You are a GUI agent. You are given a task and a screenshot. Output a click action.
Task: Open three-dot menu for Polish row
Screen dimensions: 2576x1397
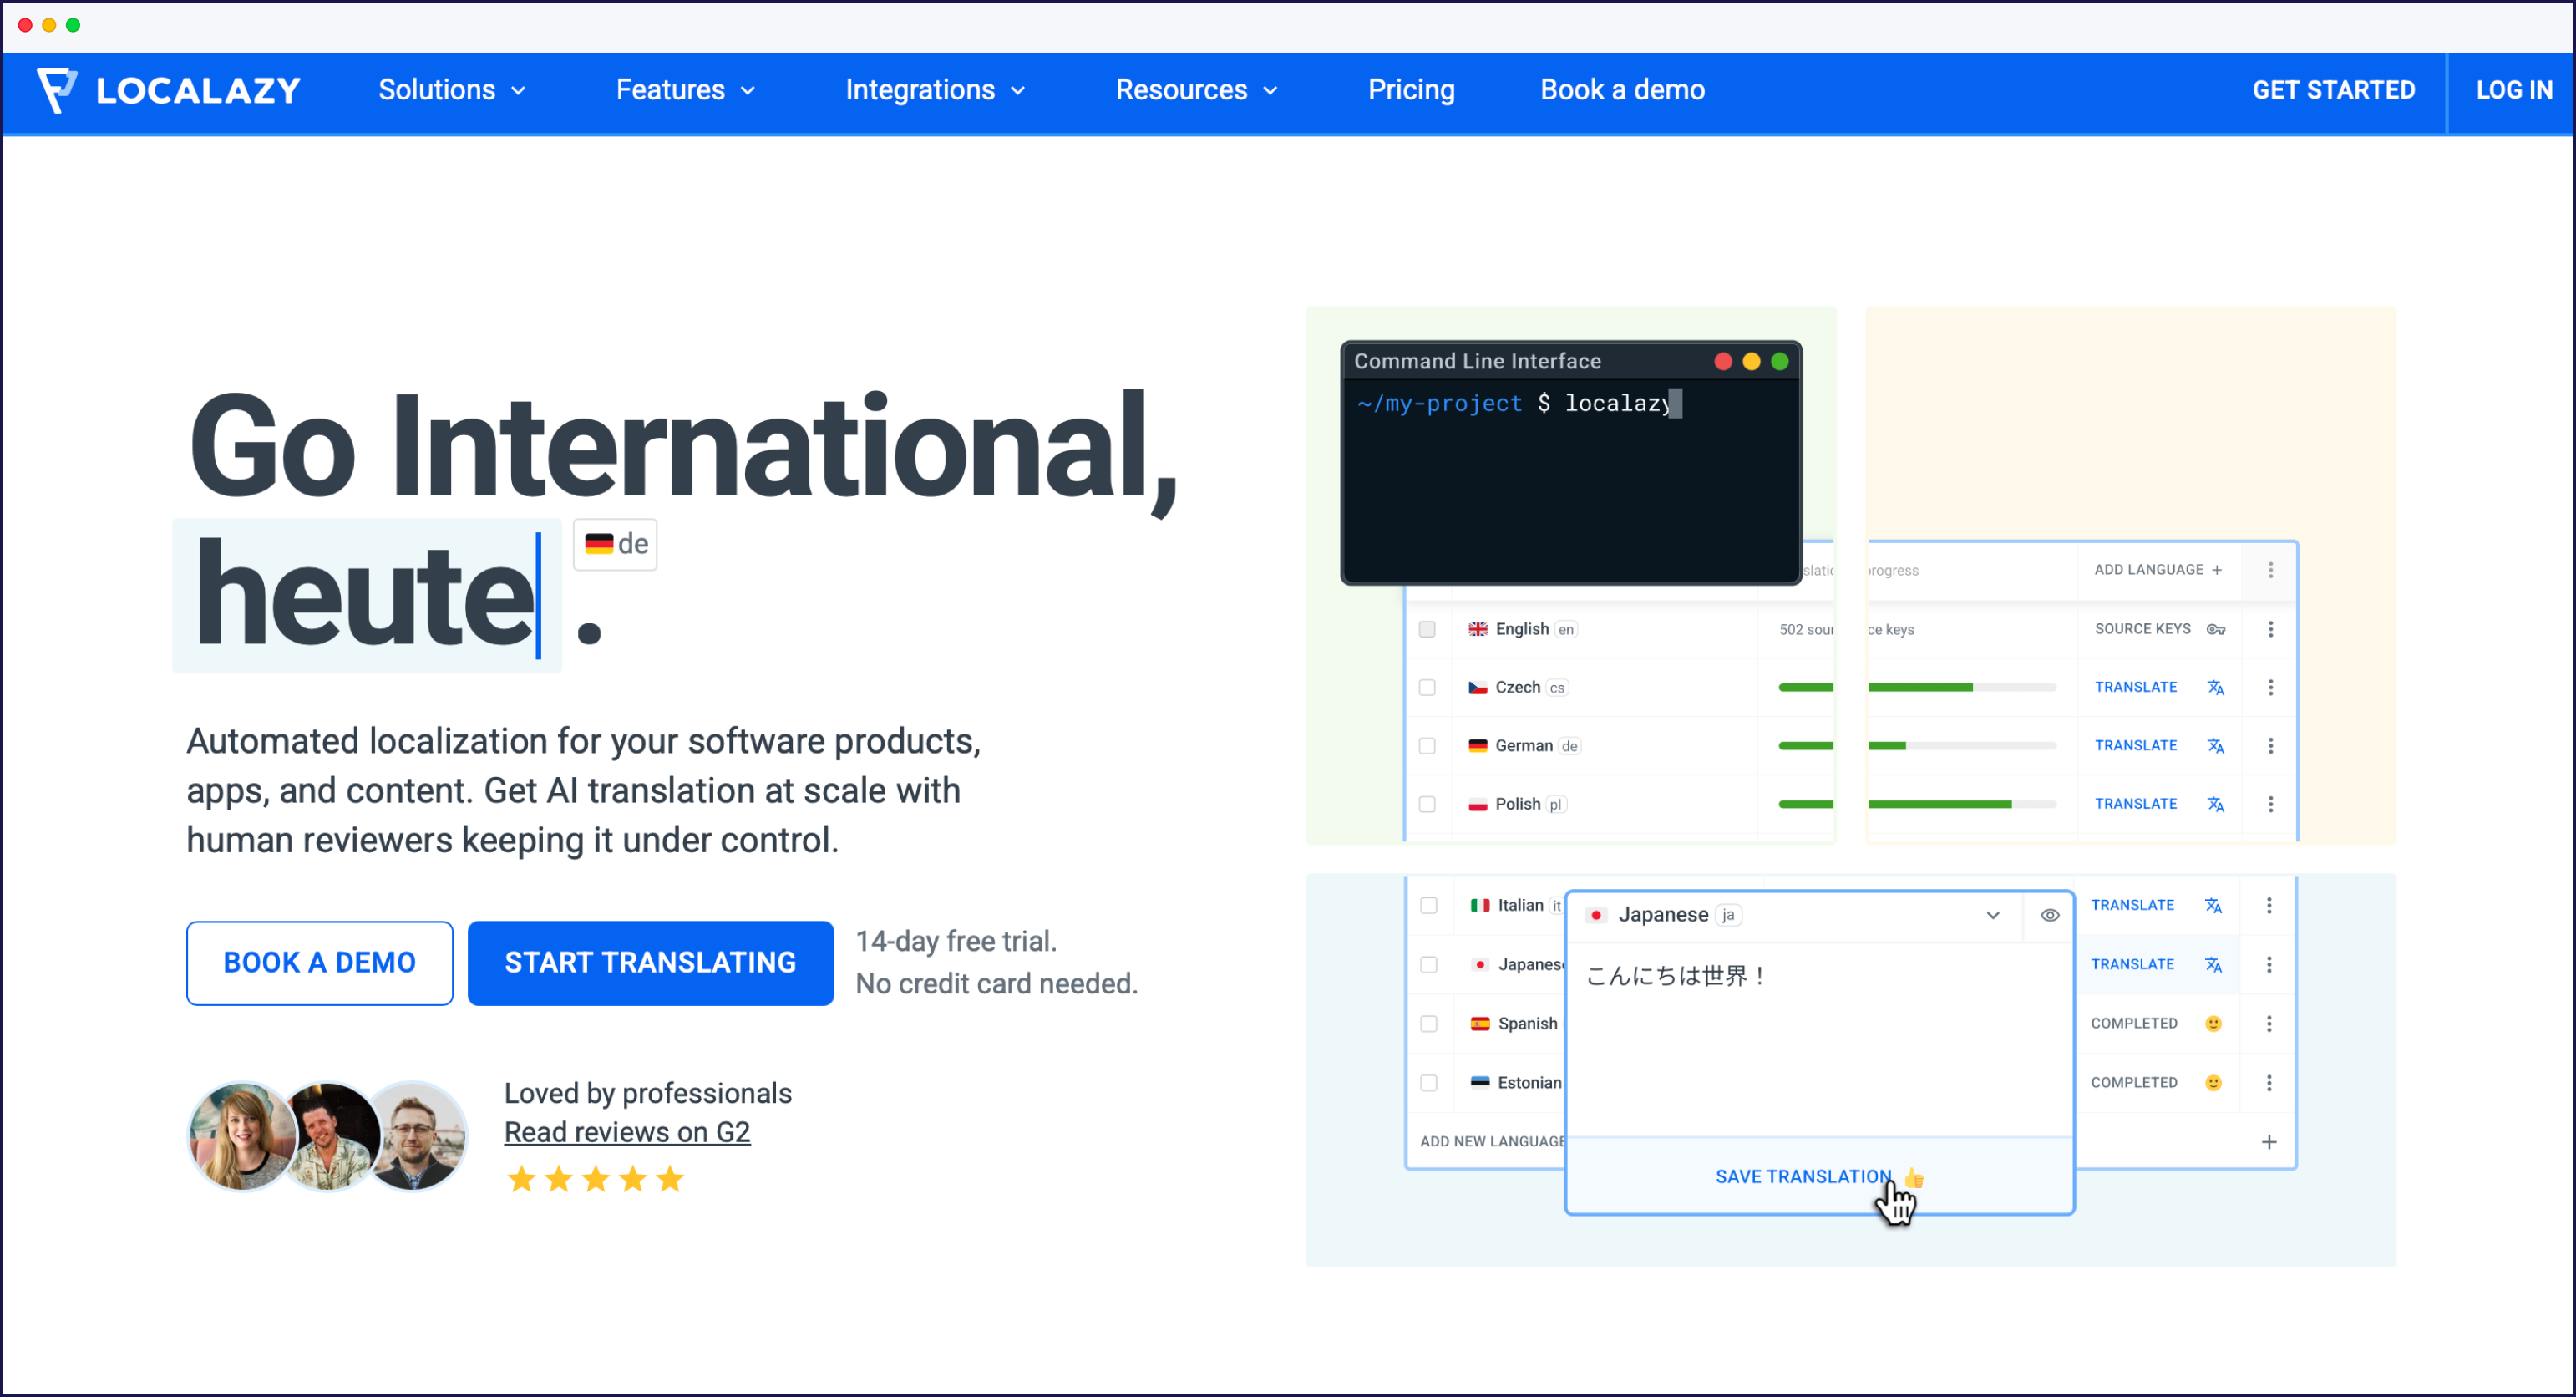coord(2271,804)
